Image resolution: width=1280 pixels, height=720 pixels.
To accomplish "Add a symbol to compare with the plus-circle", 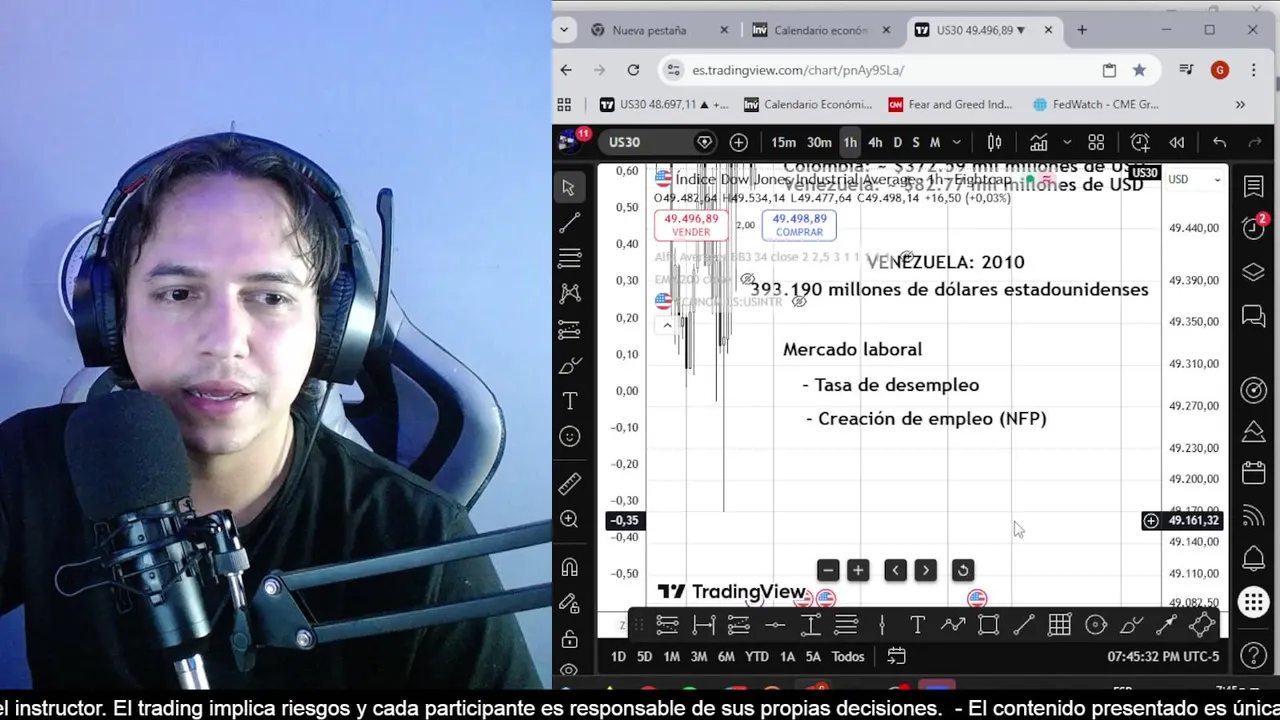I will [x=738, y=142].
